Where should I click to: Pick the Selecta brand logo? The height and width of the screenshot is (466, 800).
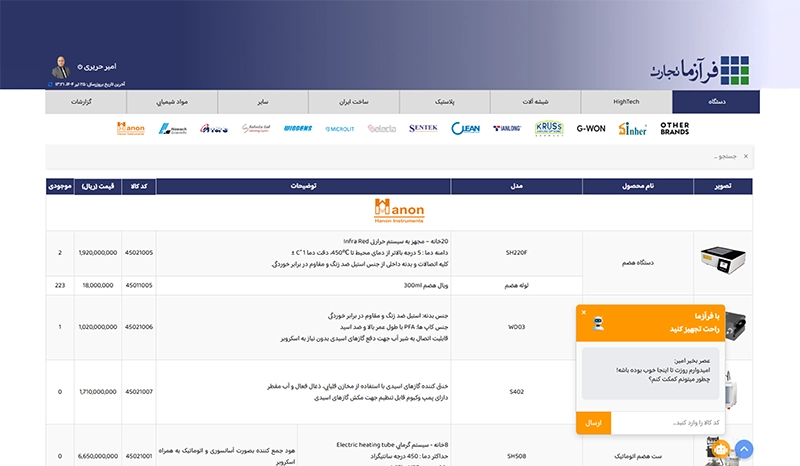(x=382, y=129)
